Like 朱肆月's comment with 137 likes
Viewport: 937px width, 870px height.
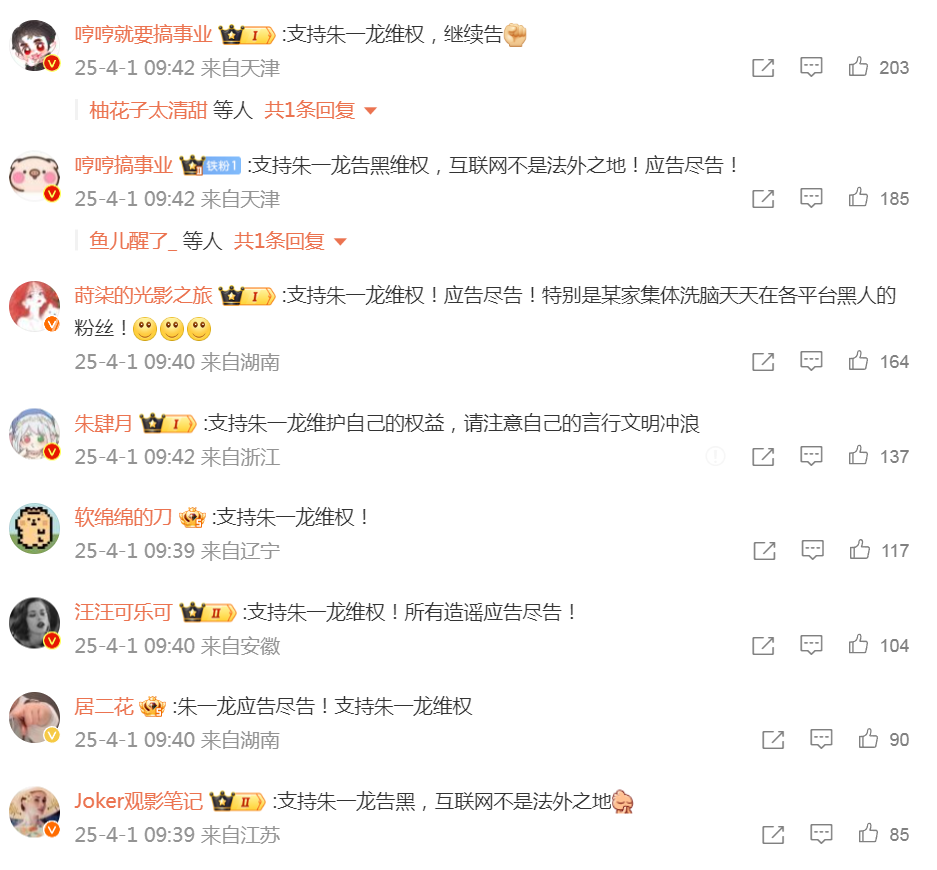coord(858,455)
